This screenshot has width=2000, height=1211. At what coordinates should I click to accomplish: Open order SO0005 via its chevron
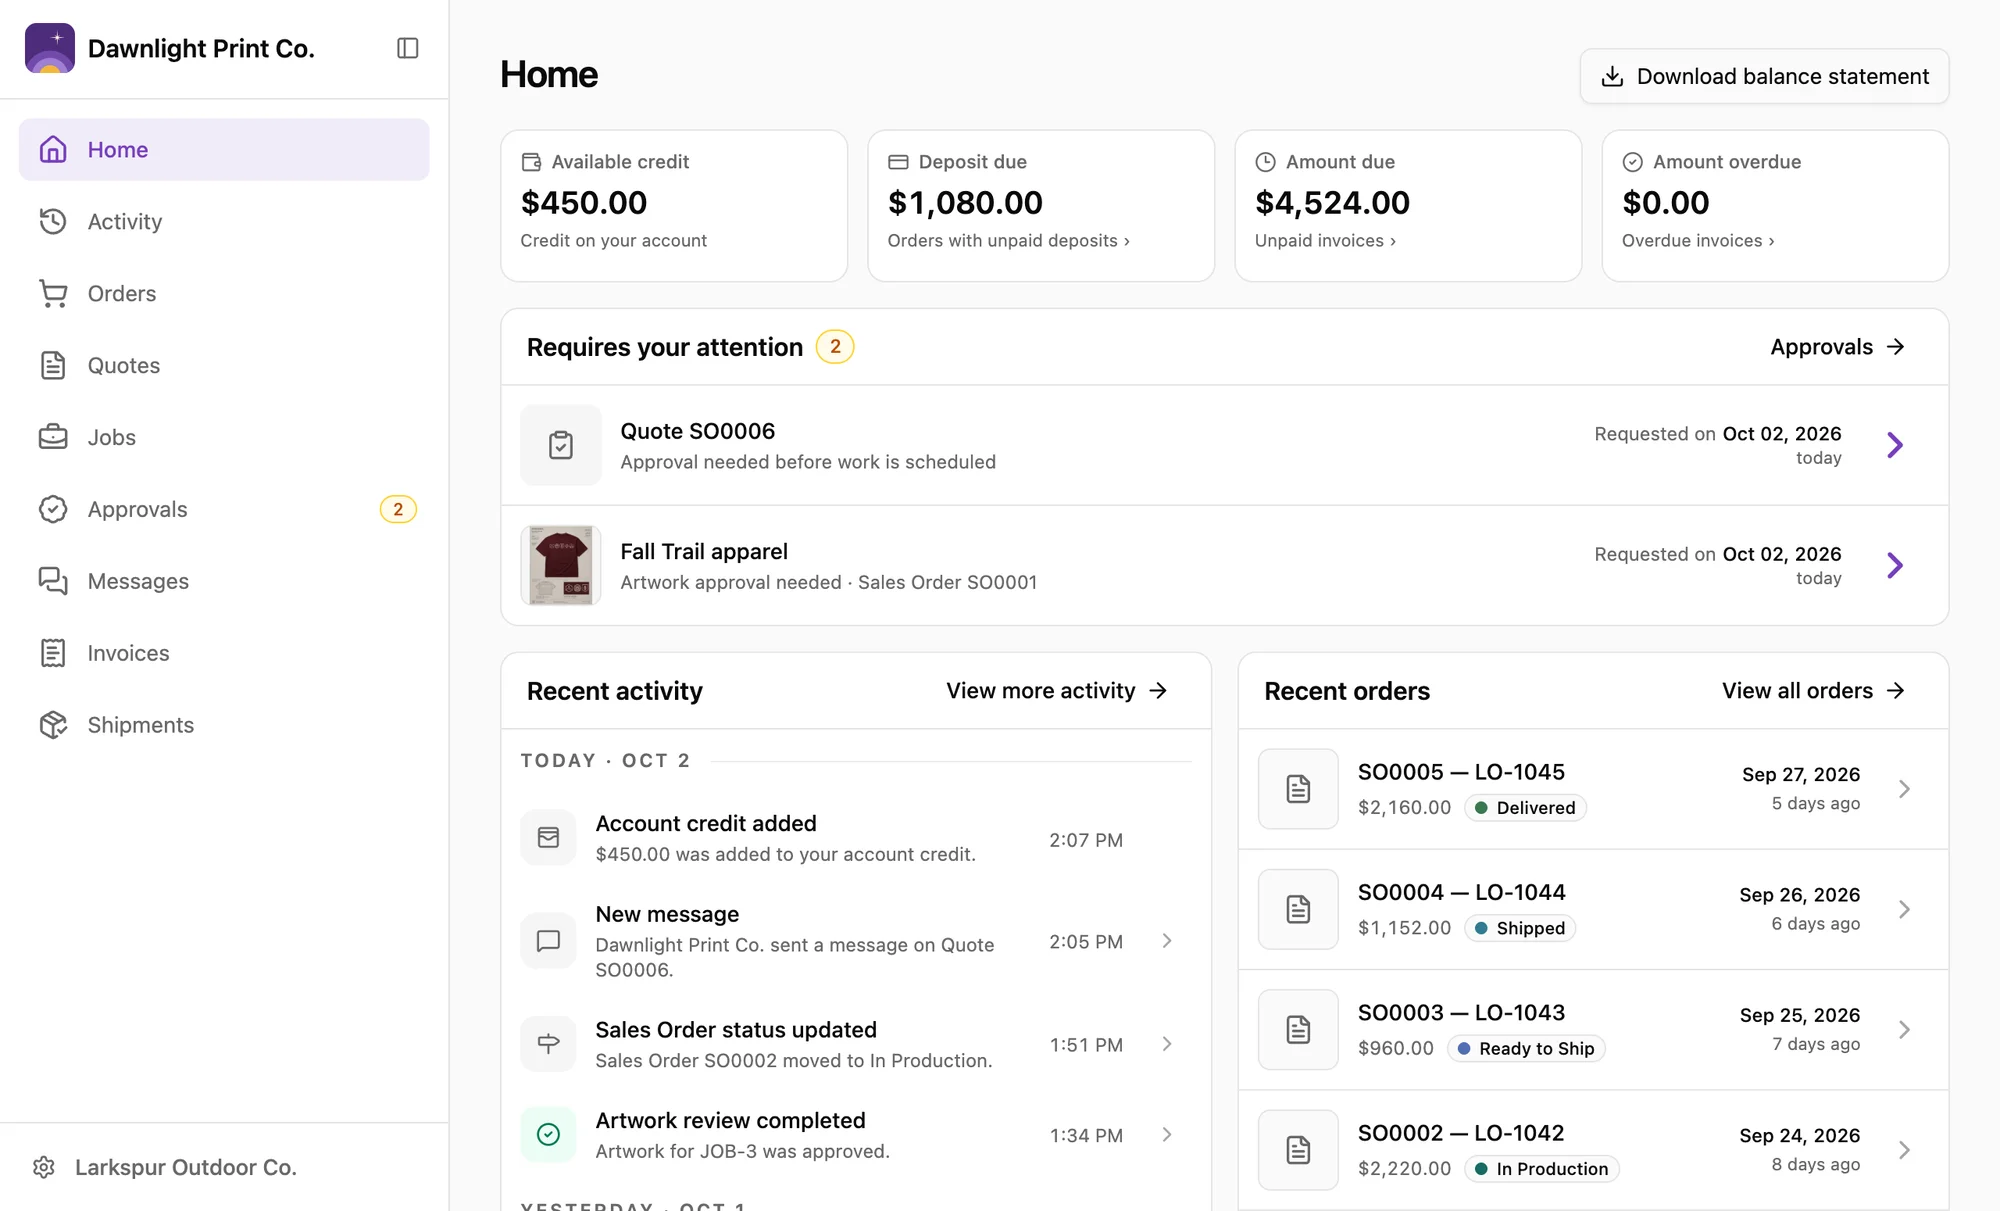pyautogui.click(x=1904, y=789)
